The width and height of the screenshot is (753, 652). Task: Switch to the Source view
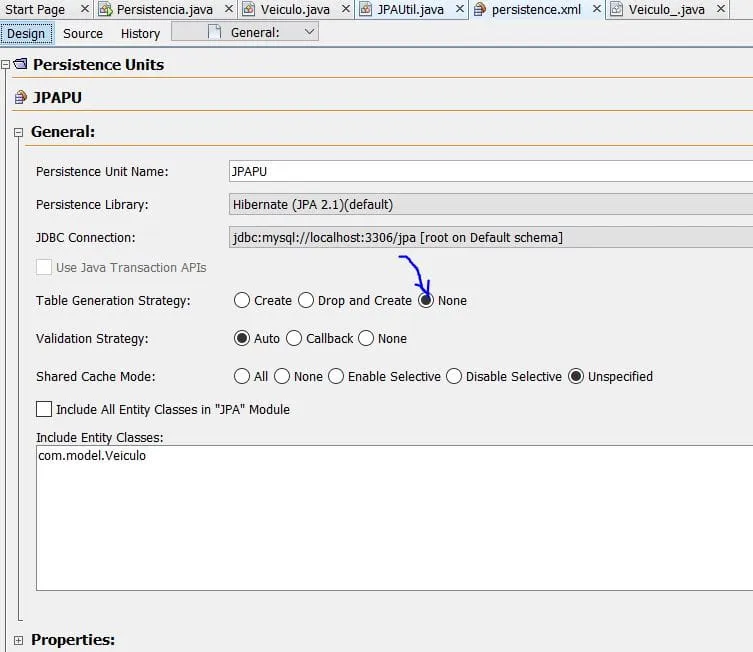pyautogui.click(x=83, y=33)
